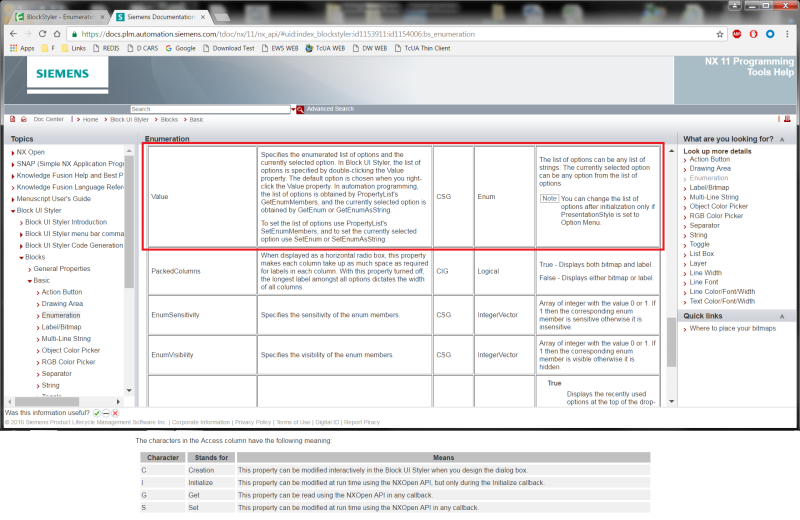Click the red X not-useful feedback icon
The width and height of the screenshot is (800, 520).
pyautogui.click(x=115, y=413)
